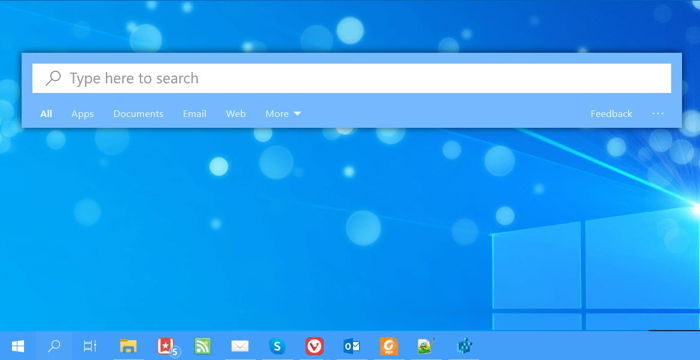The image size is (700, 360).
Task: Launch File Explorer from the taskbar
Action: click(128, 346)
